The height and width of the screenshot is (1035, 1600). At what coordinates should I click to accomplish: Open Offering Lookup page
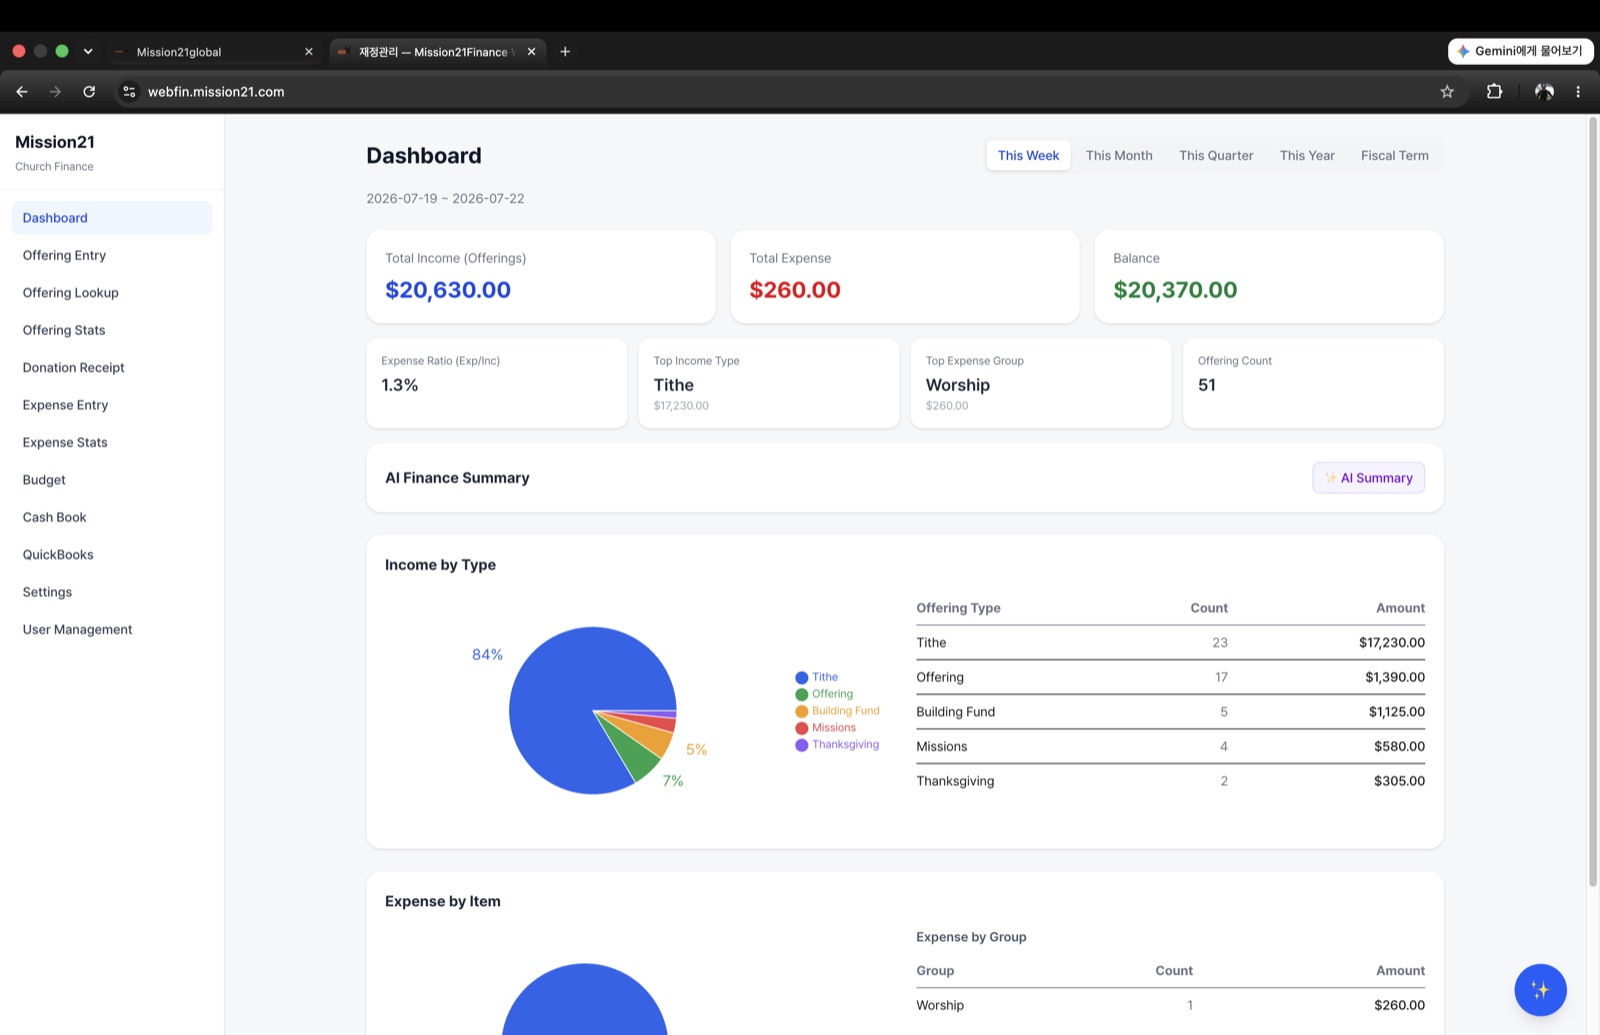click(x=112, y=293)
